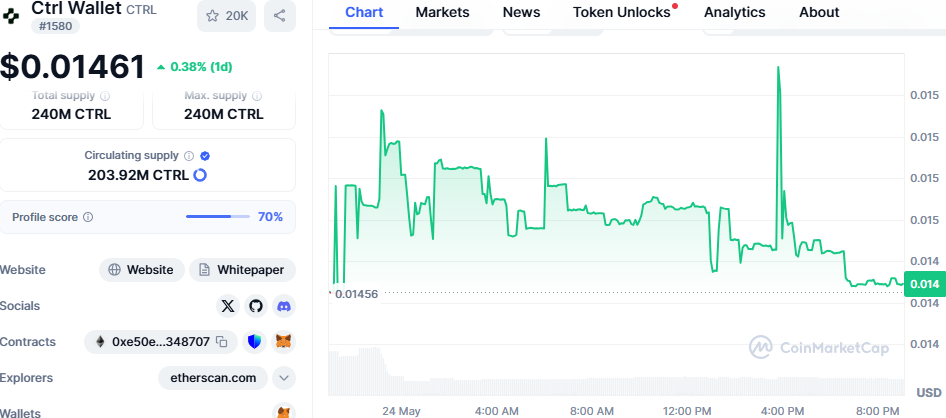Click the contract address 0xe50e...348707
The image size is (946, 418).
click(x=160, y=342)
